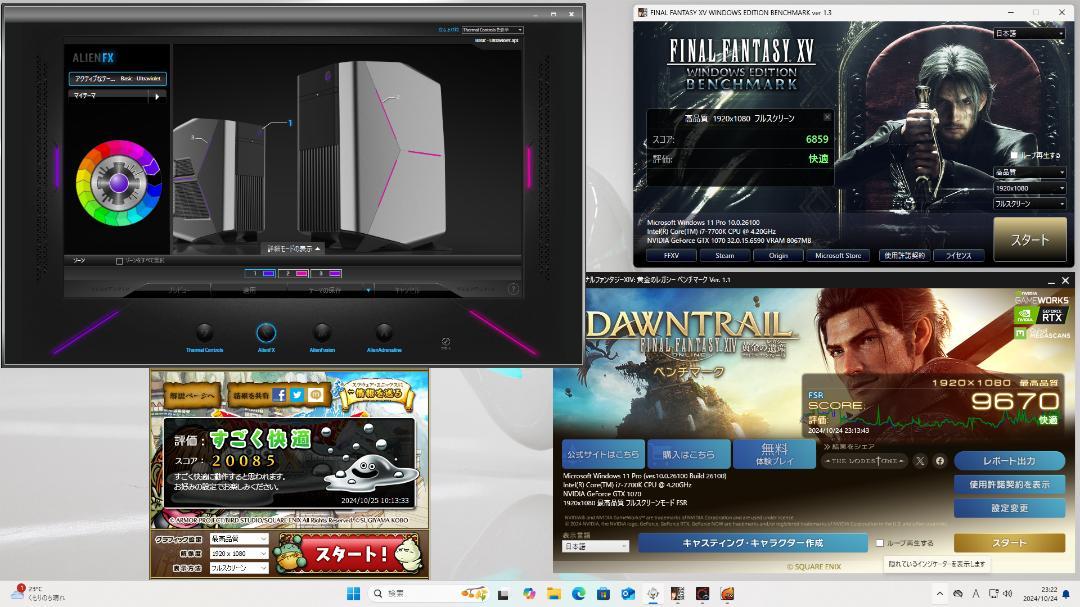Open File Explorer from the taskbar

[x=554, y=594]
